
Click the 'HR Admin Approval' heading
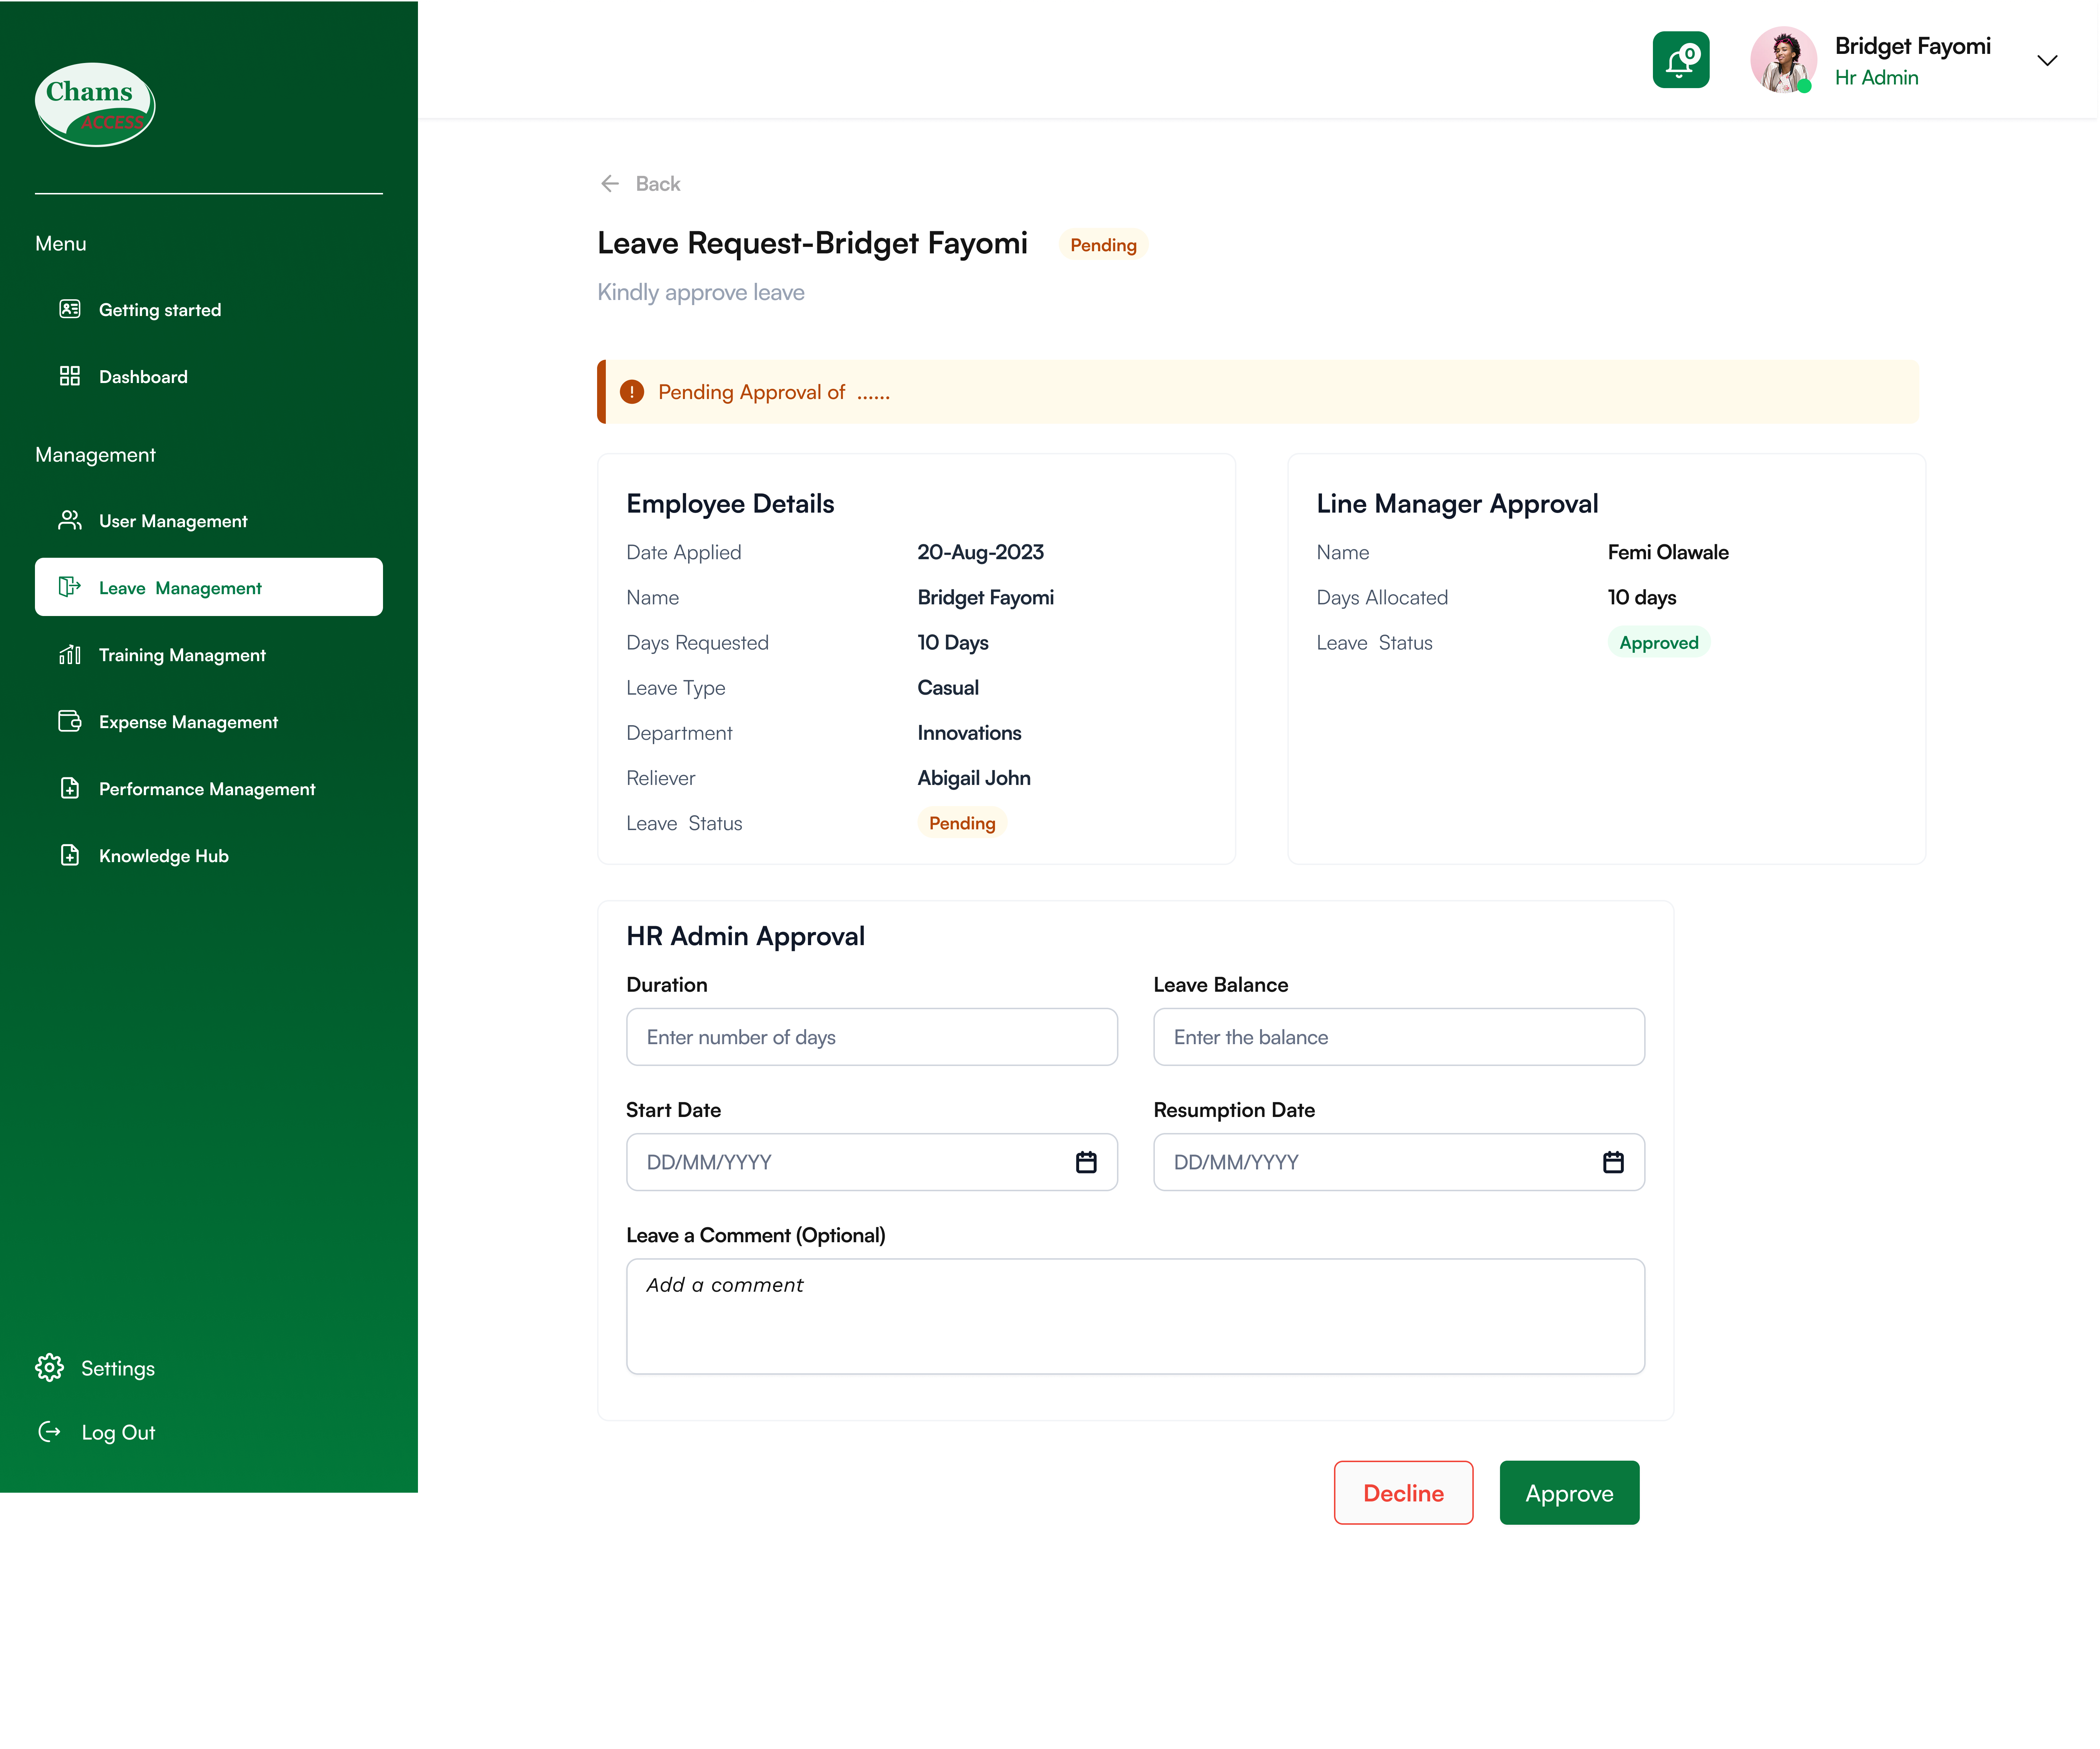tap(746, 936)
